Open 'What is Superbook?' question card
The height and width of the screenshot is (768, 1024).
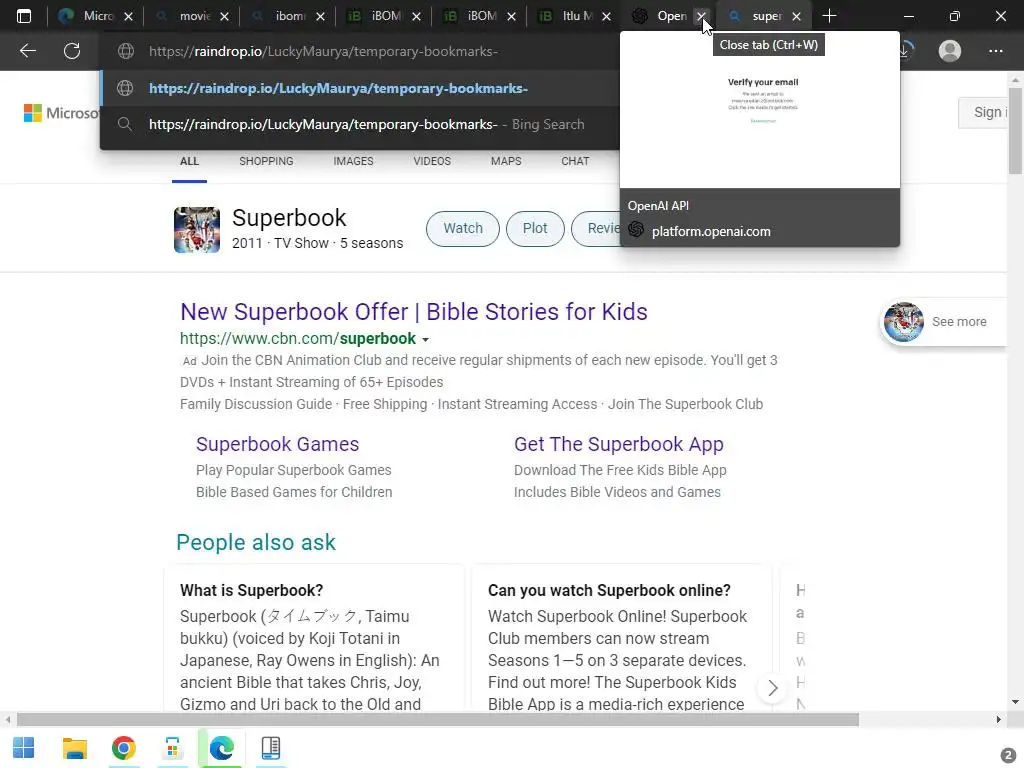coord(313,637)
